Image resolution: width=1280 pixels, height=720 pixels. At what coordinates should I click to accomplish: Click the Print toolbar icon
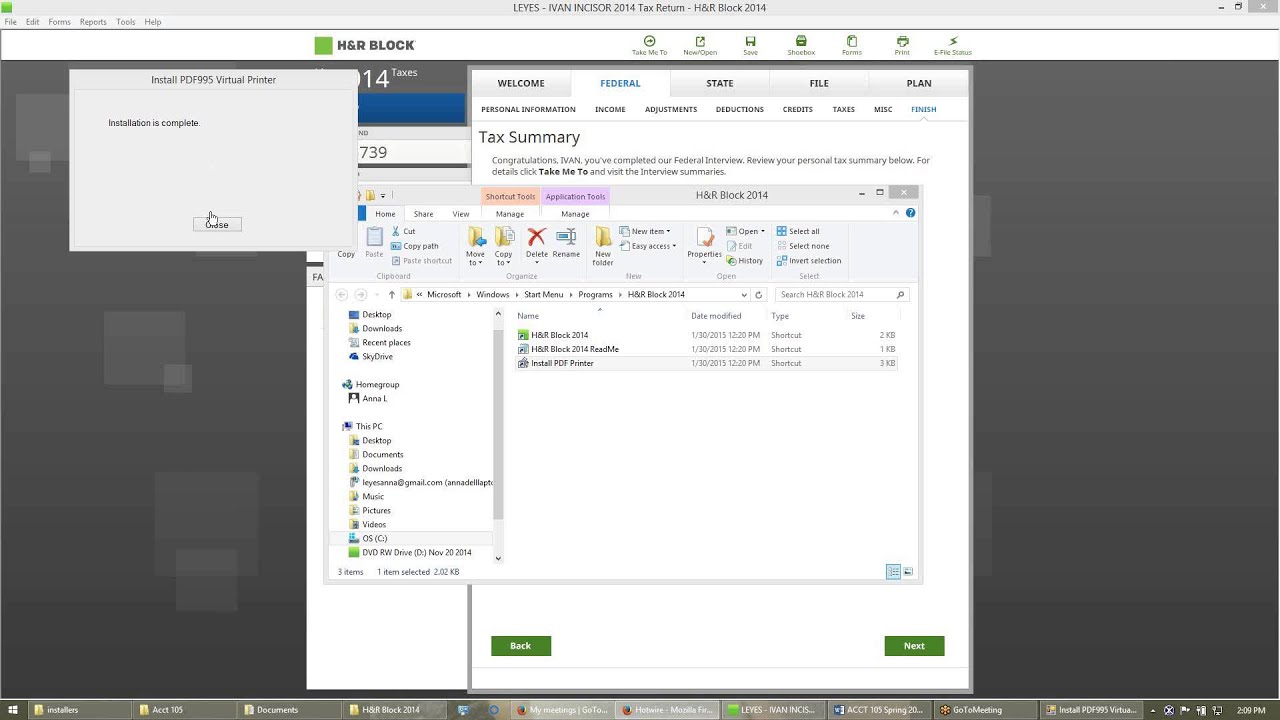[x=902, y=45]
